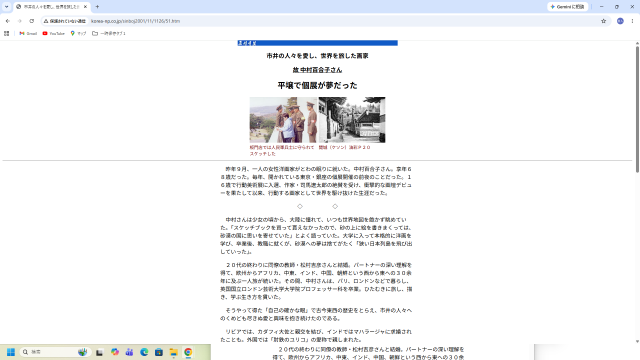Open a new tab with plus button
The height and width of the screenshot is (360, 640).
tap(97, 7)
